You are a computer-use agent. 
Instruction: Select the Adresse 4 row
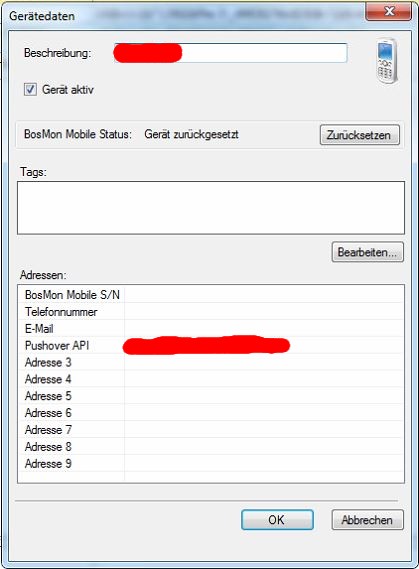click(x=211, y=379)
